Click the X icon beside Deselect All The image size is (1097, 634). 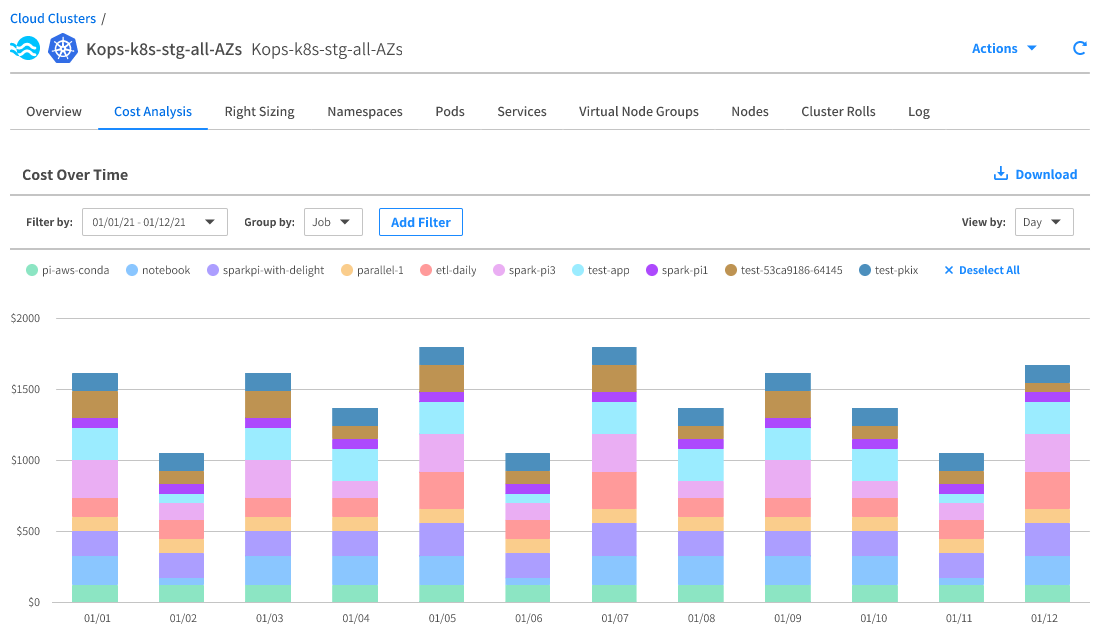click(x=949, y=270)
